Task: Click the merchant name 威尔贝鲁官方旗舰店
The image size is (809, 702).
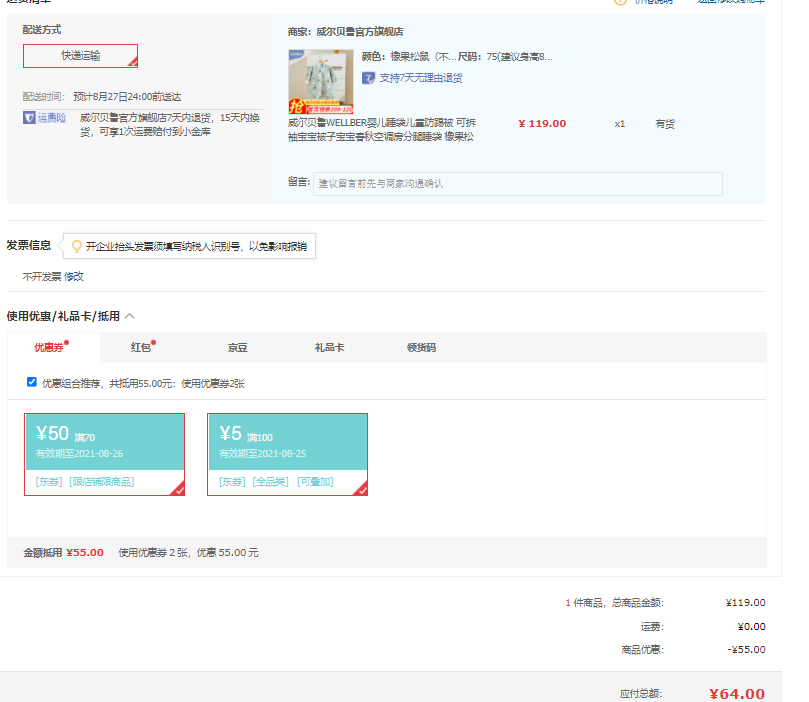Action: point(360,32)
